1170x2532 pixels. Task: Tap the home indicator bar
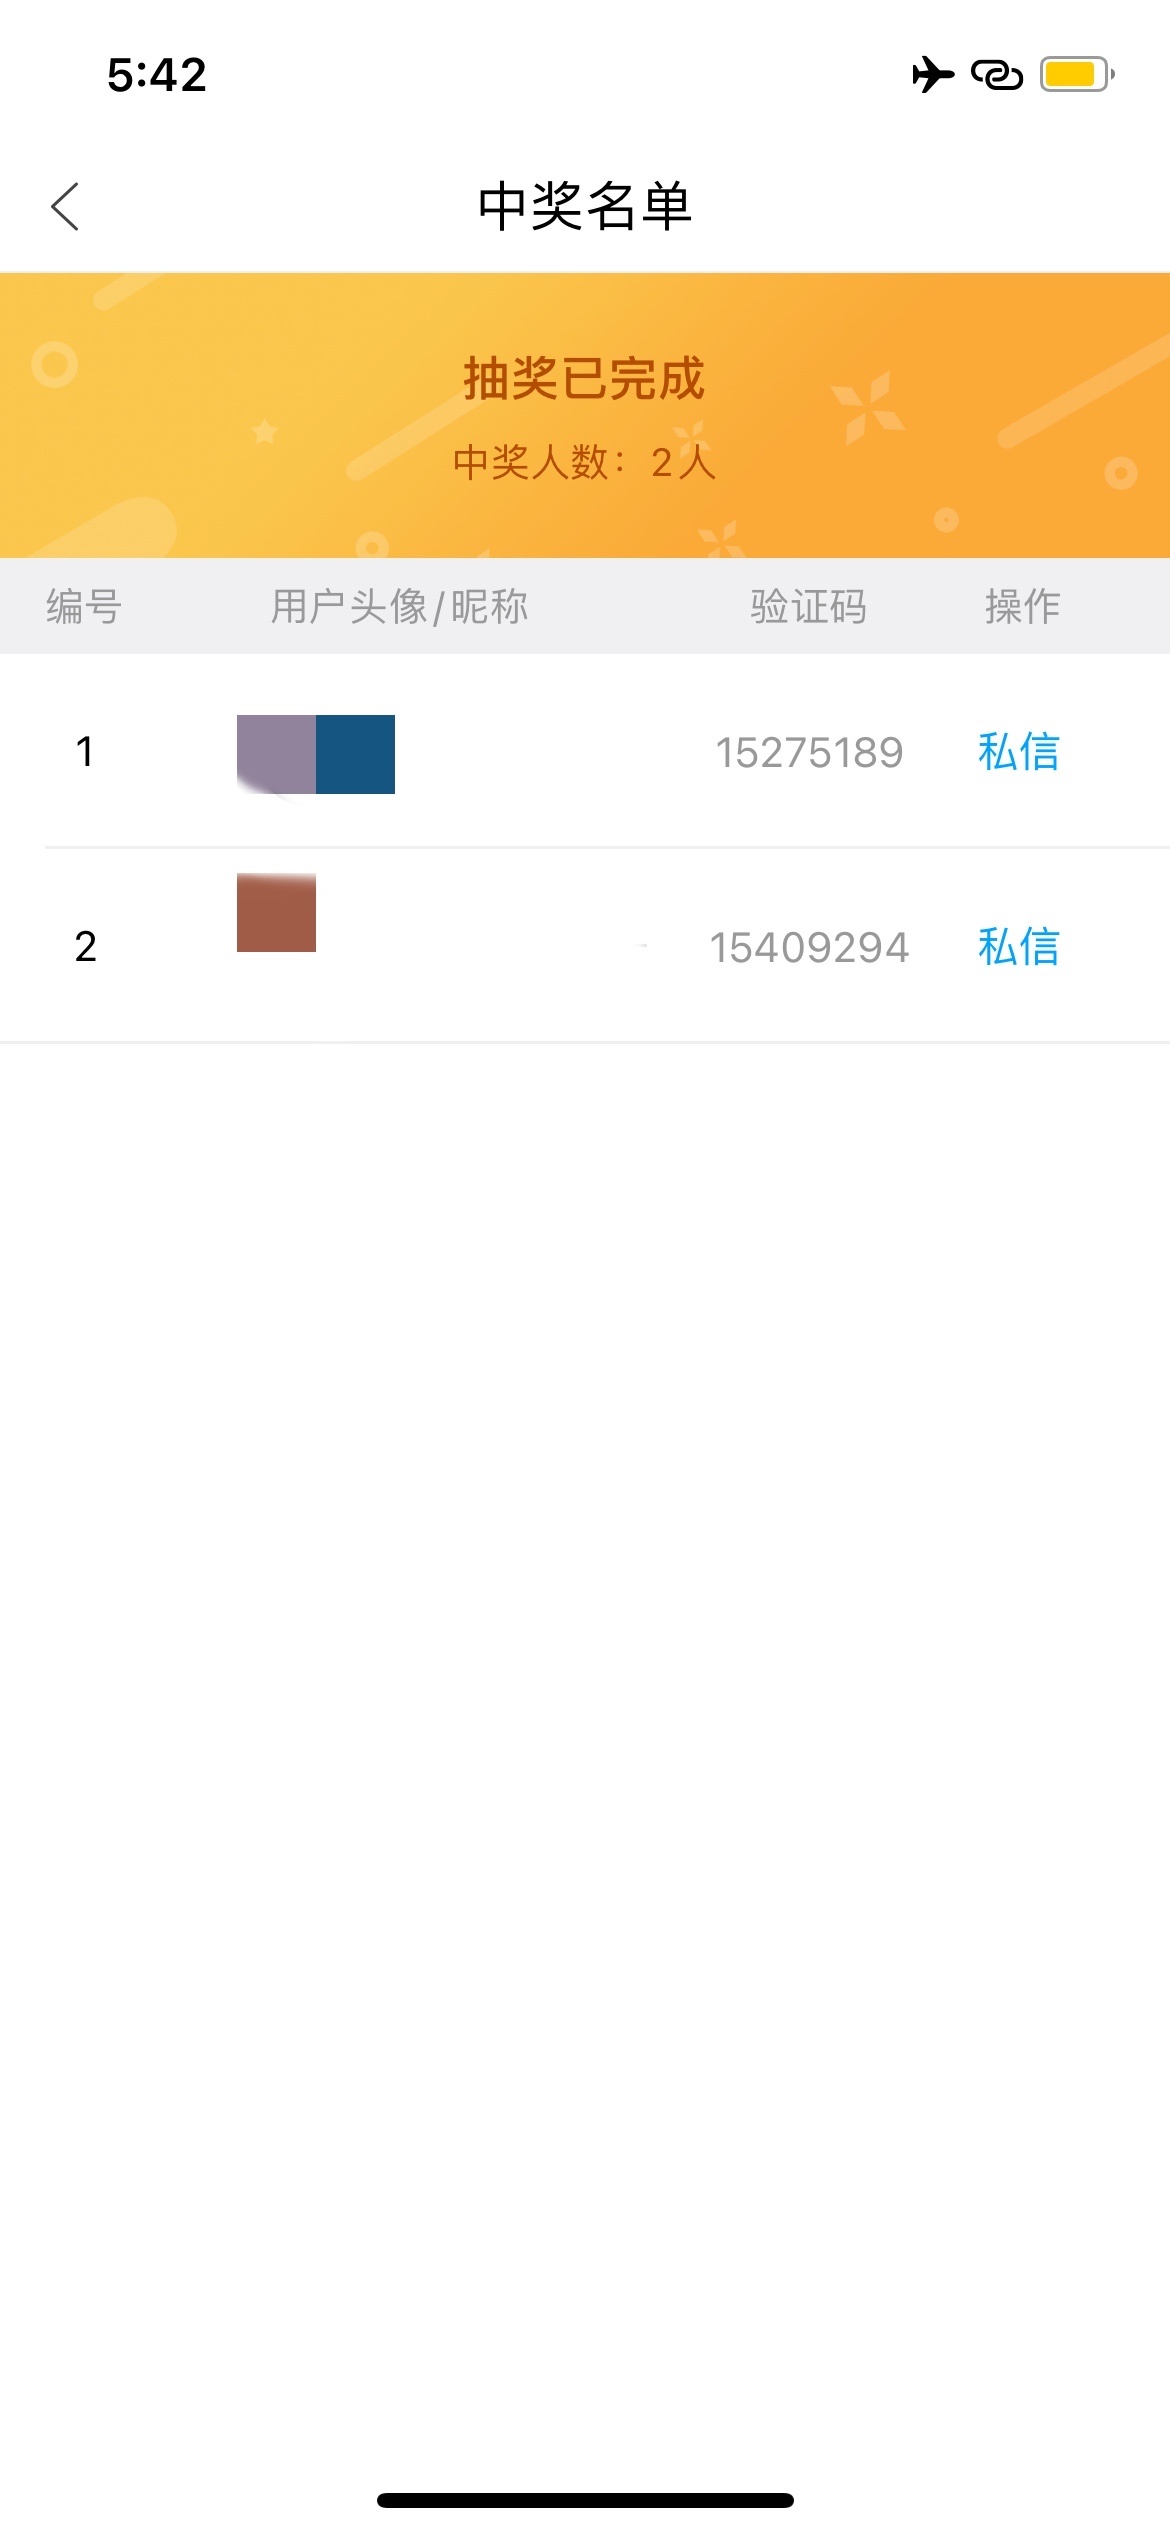click(x=585, y=2500)
